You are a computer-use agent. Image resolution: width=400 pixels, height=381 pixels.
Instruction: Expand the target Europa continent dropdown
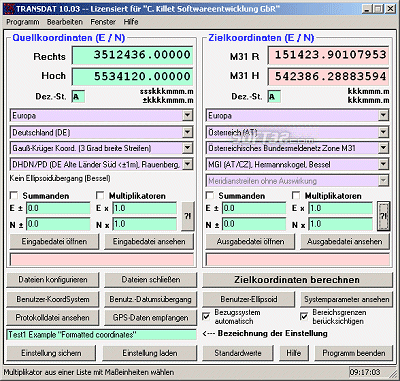383,115
